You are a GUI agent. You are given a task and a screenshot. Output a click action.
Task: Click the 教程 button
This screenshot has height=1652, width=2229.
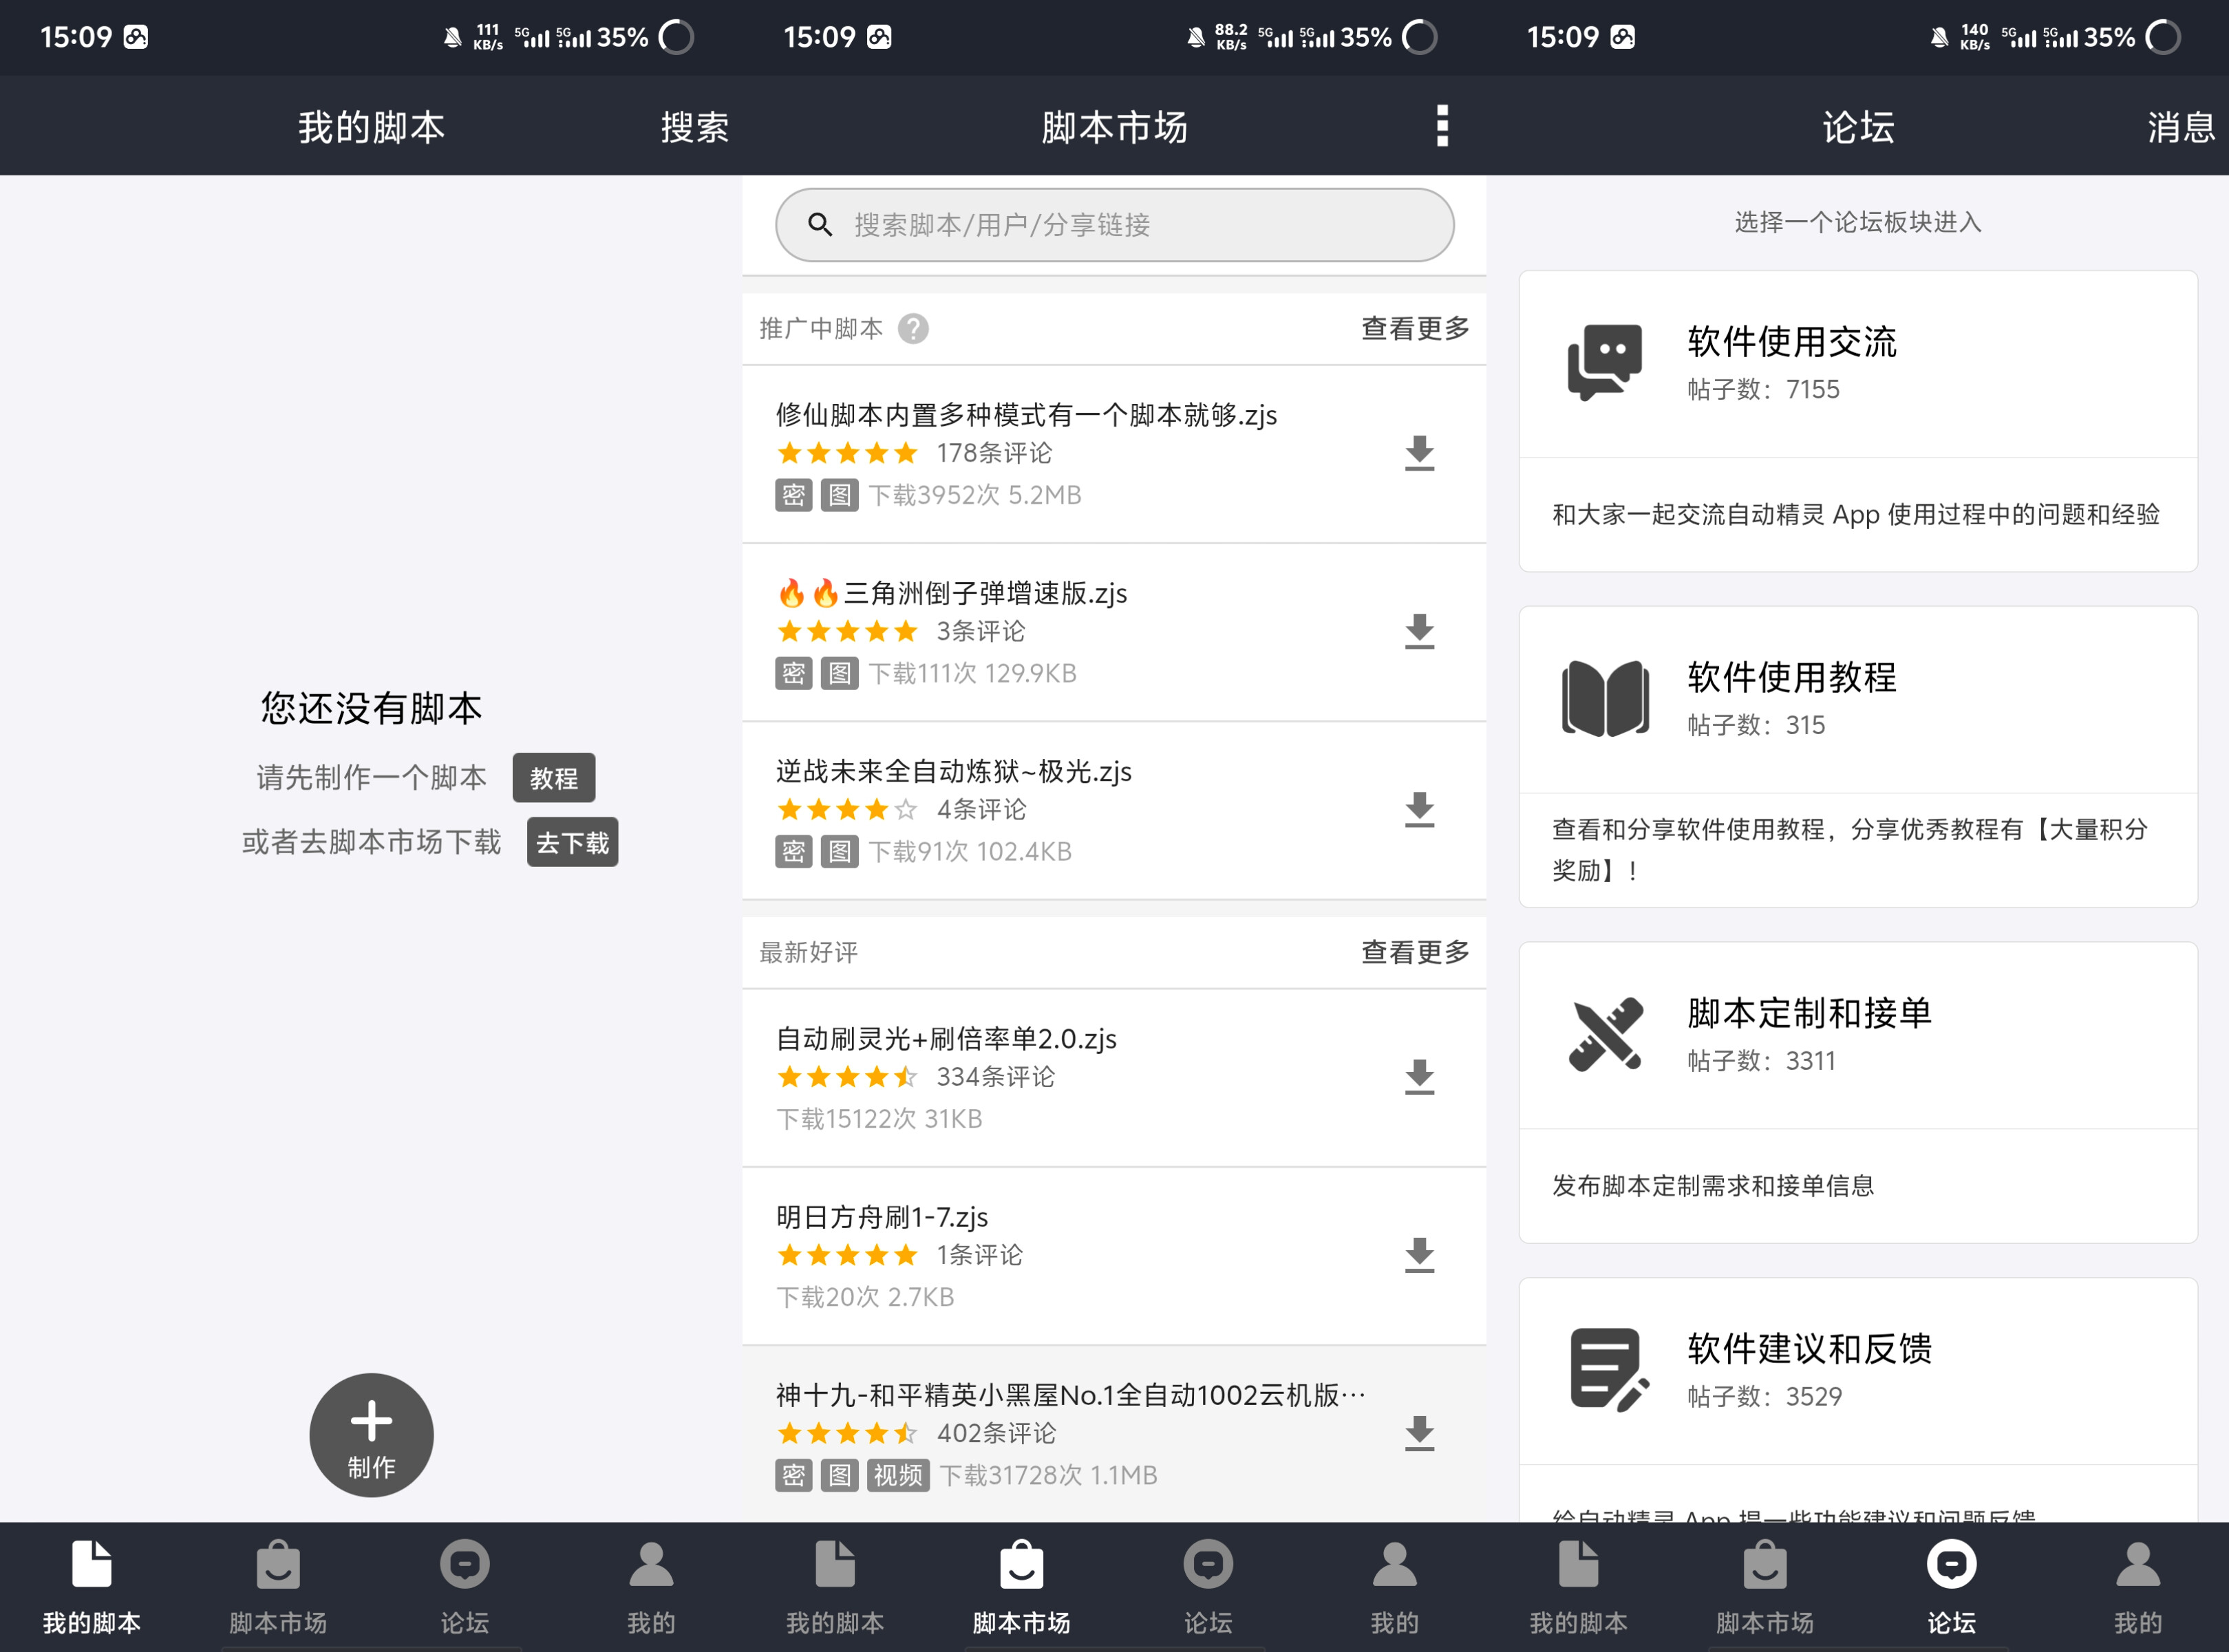[x=553, y=778]
